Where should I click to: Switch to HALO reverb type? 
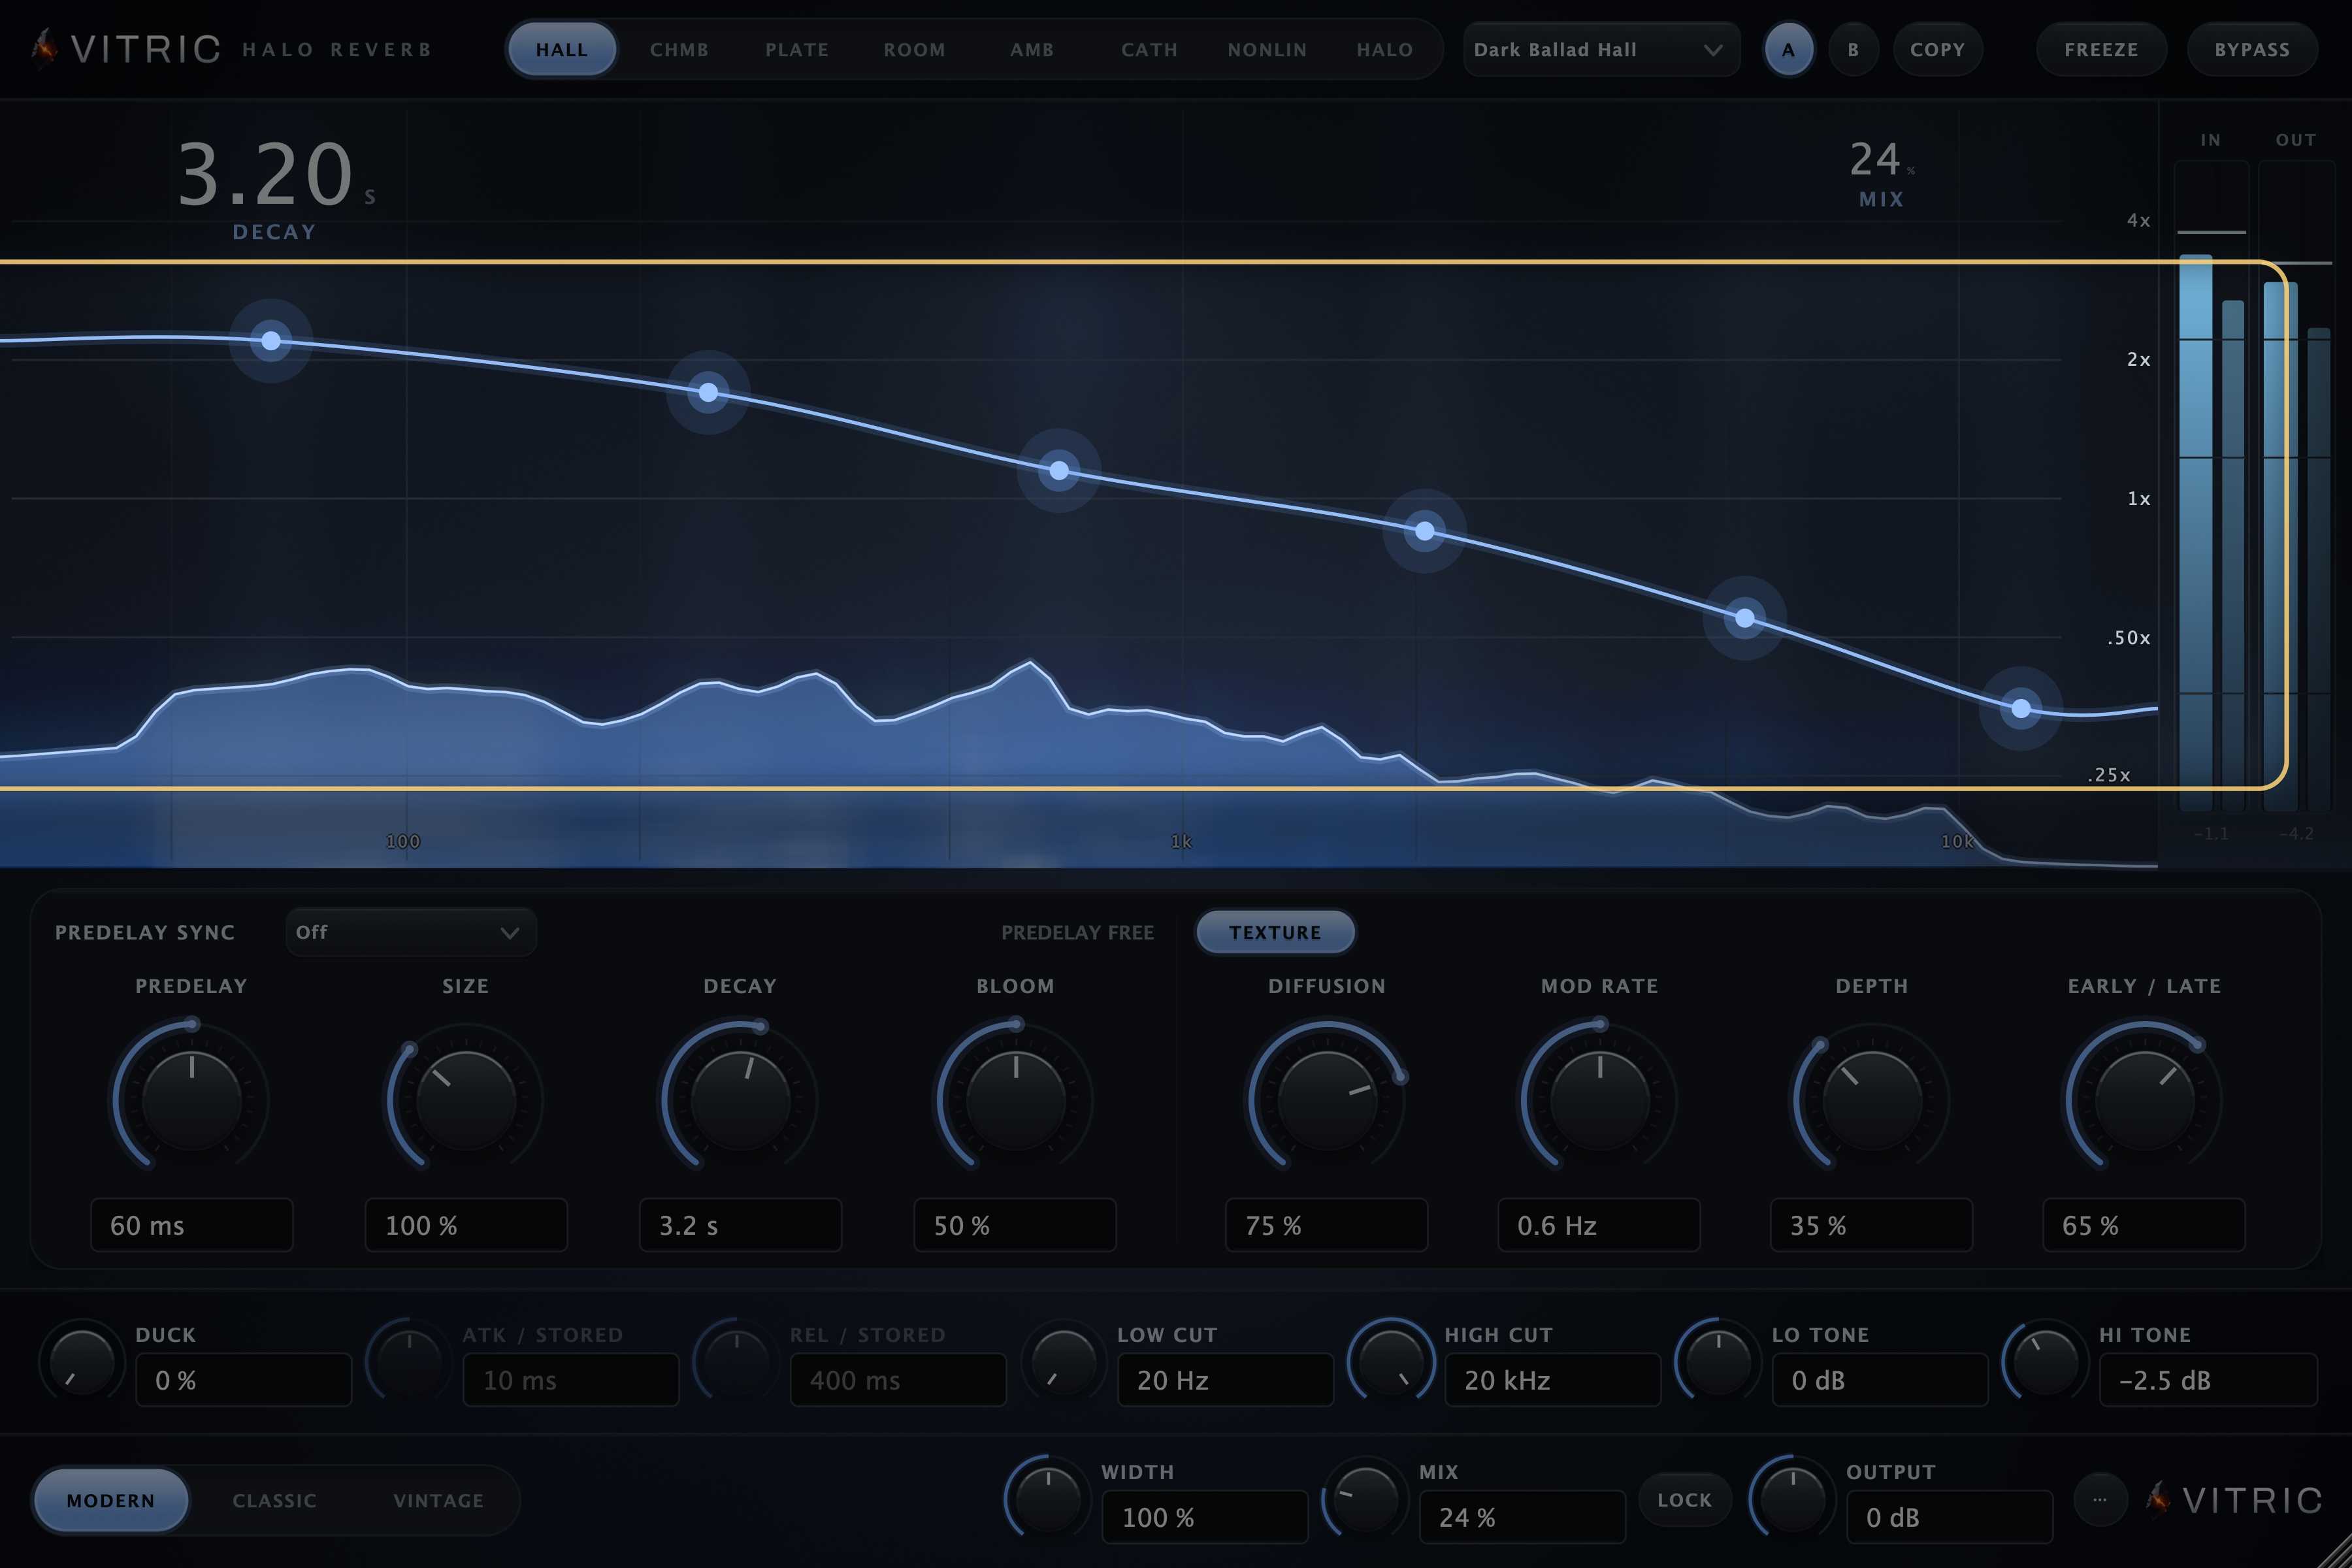(x=1385, y=49)
